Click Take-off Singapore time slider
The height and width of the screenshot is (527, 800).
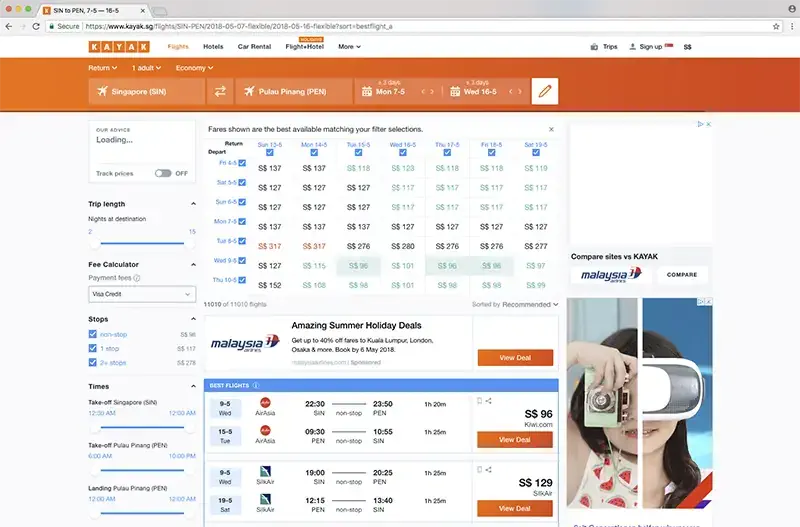(x=142, y=427)
